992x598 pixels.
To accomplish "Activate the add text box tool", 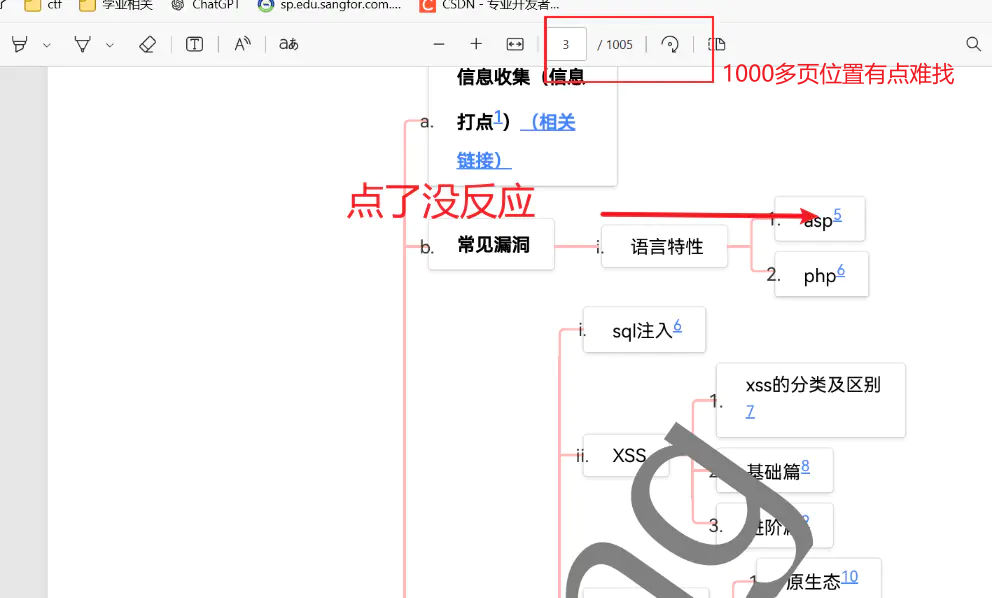I will pos(195,44).
